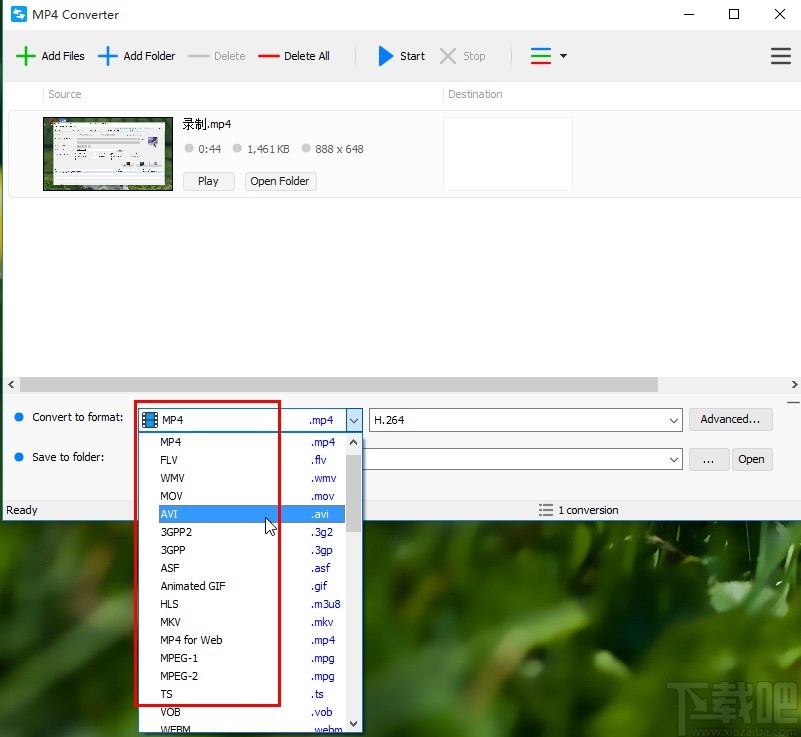Select the highlighted AVI format

[x=252, y=514]
